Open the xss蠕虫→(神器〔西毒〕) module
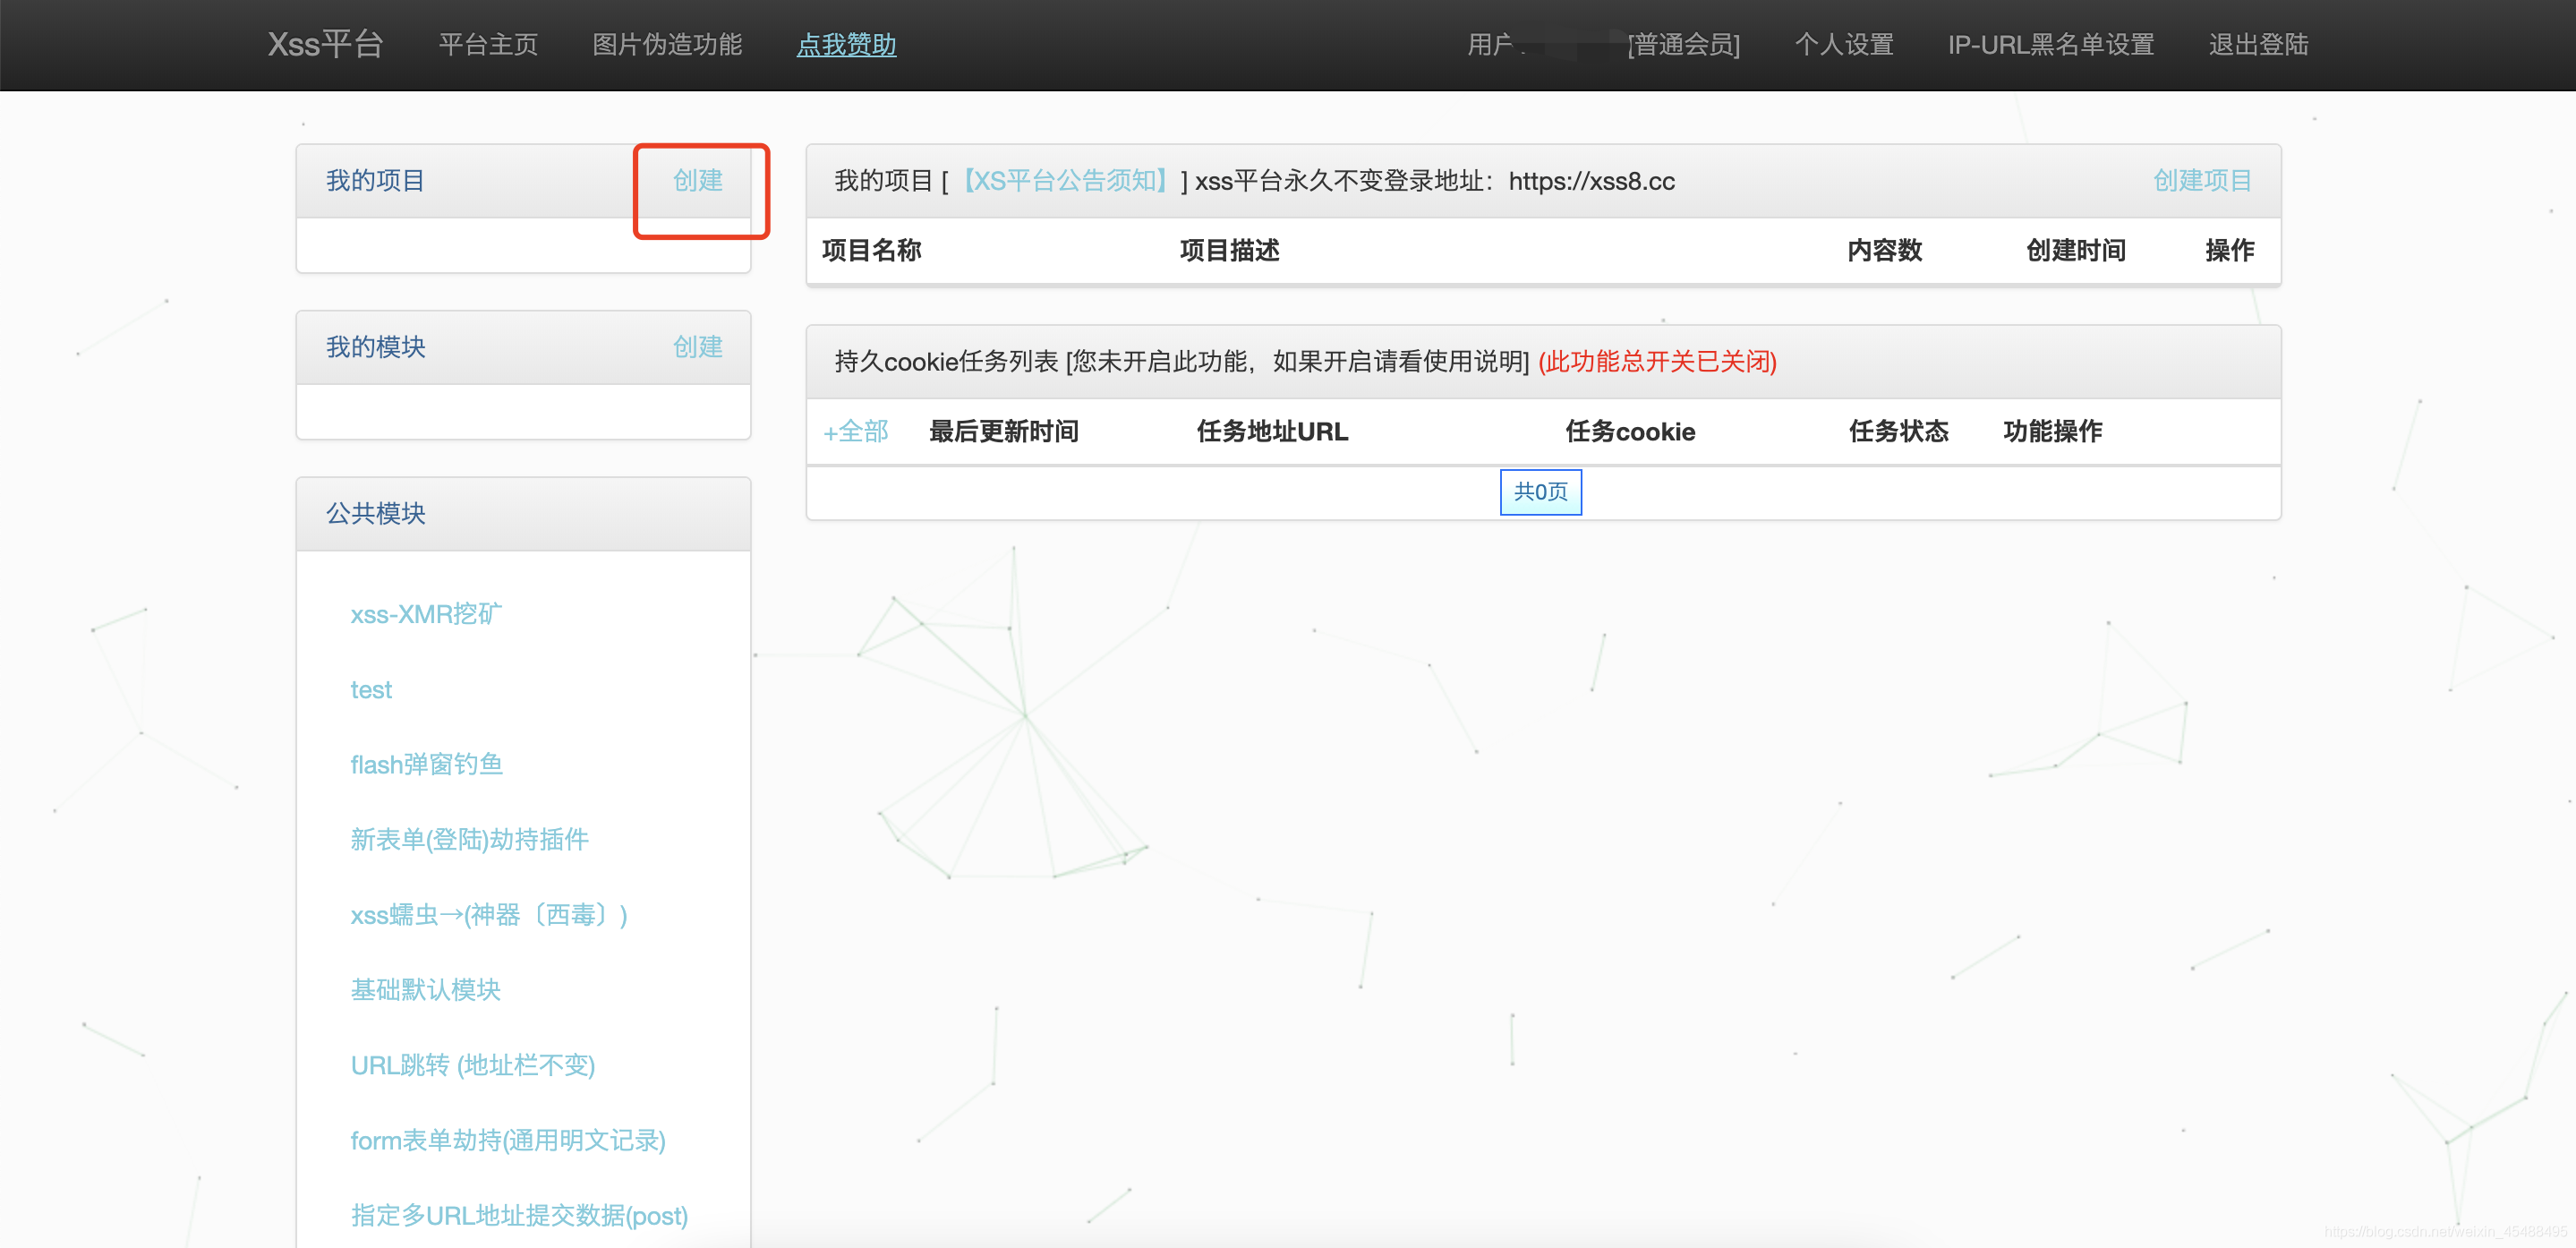Screen dimensions: 2576x1248 tap(489, 914)
